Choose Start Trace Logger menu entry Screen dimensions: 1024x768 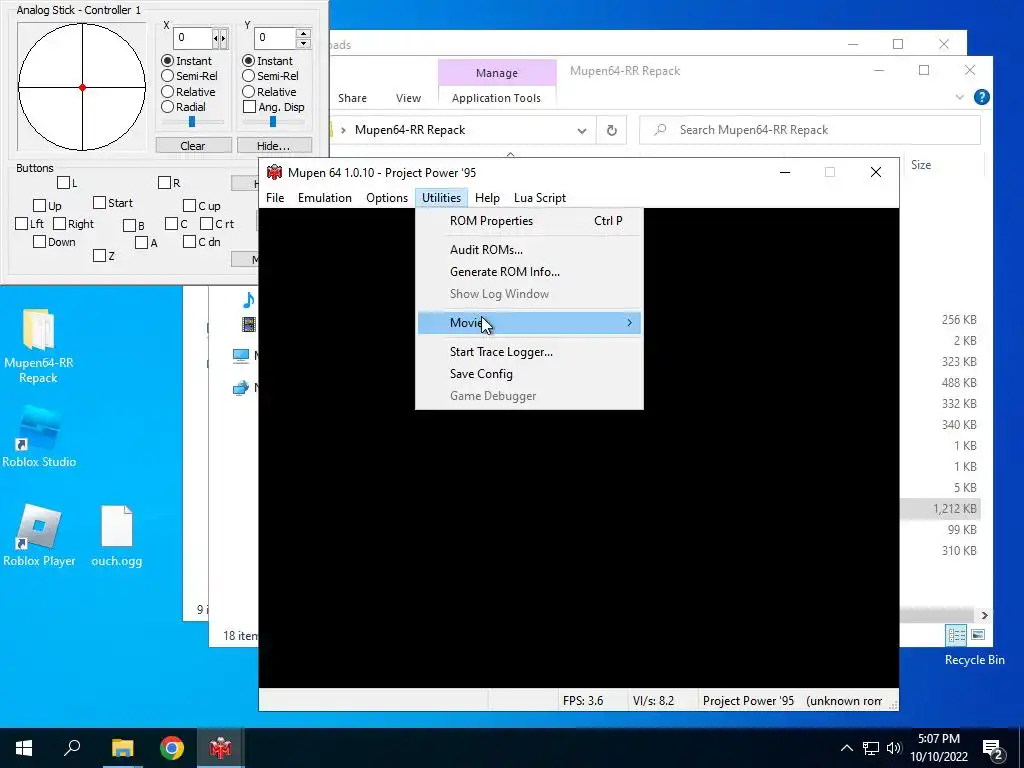(x=529, y=352)
